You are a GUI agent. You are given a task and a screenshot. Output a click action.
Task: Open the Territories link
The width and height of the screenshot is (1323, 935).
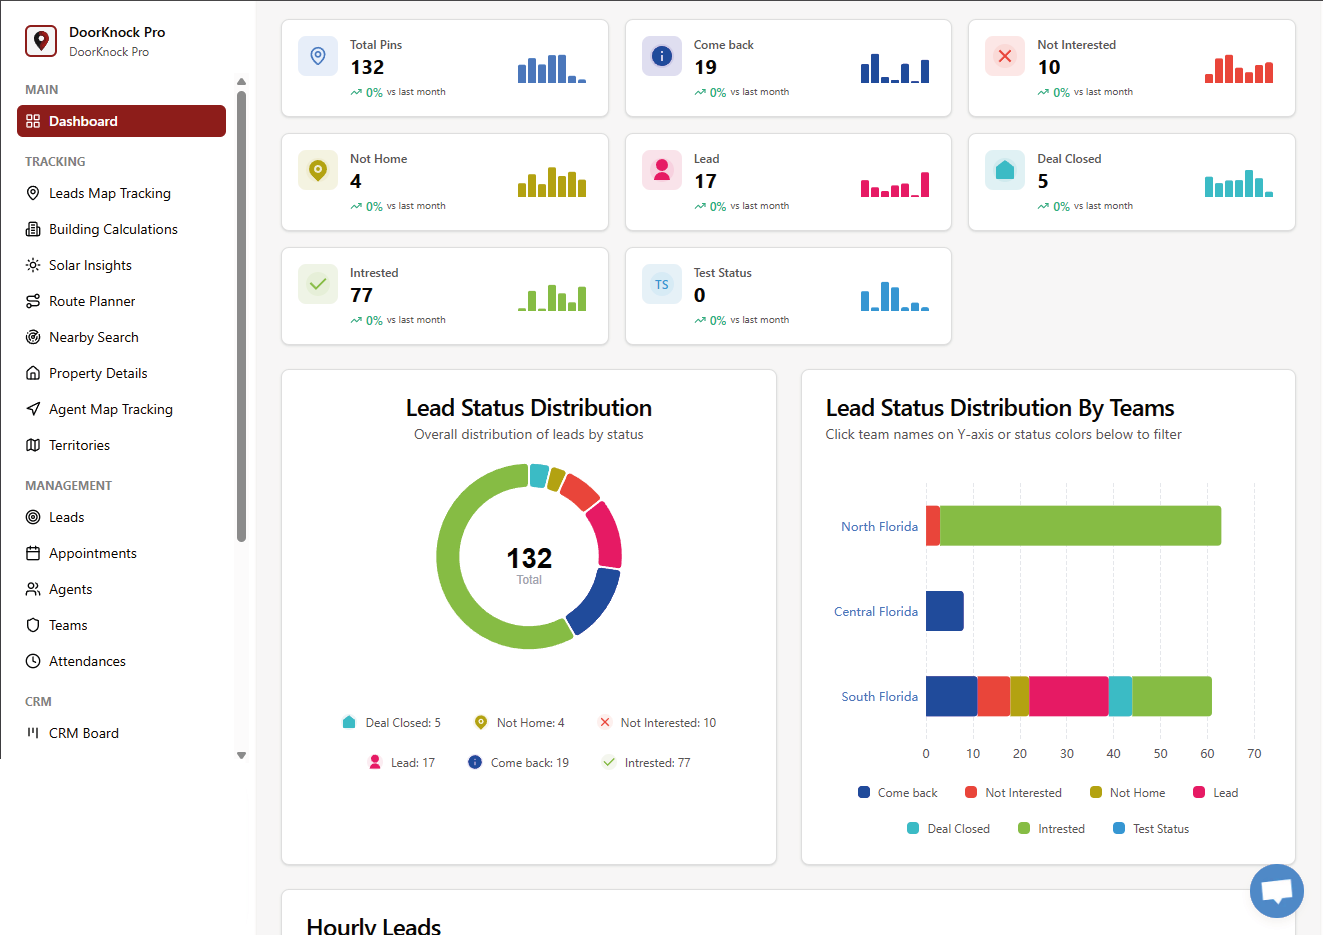79,445
